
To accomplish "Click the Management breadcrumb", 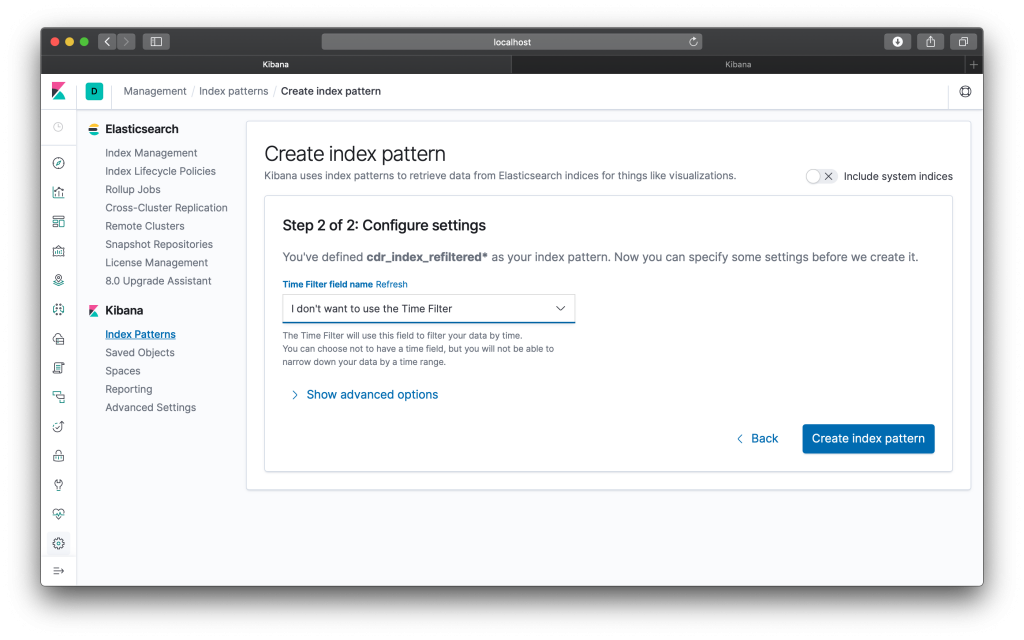I will click(x=155, y=91).
